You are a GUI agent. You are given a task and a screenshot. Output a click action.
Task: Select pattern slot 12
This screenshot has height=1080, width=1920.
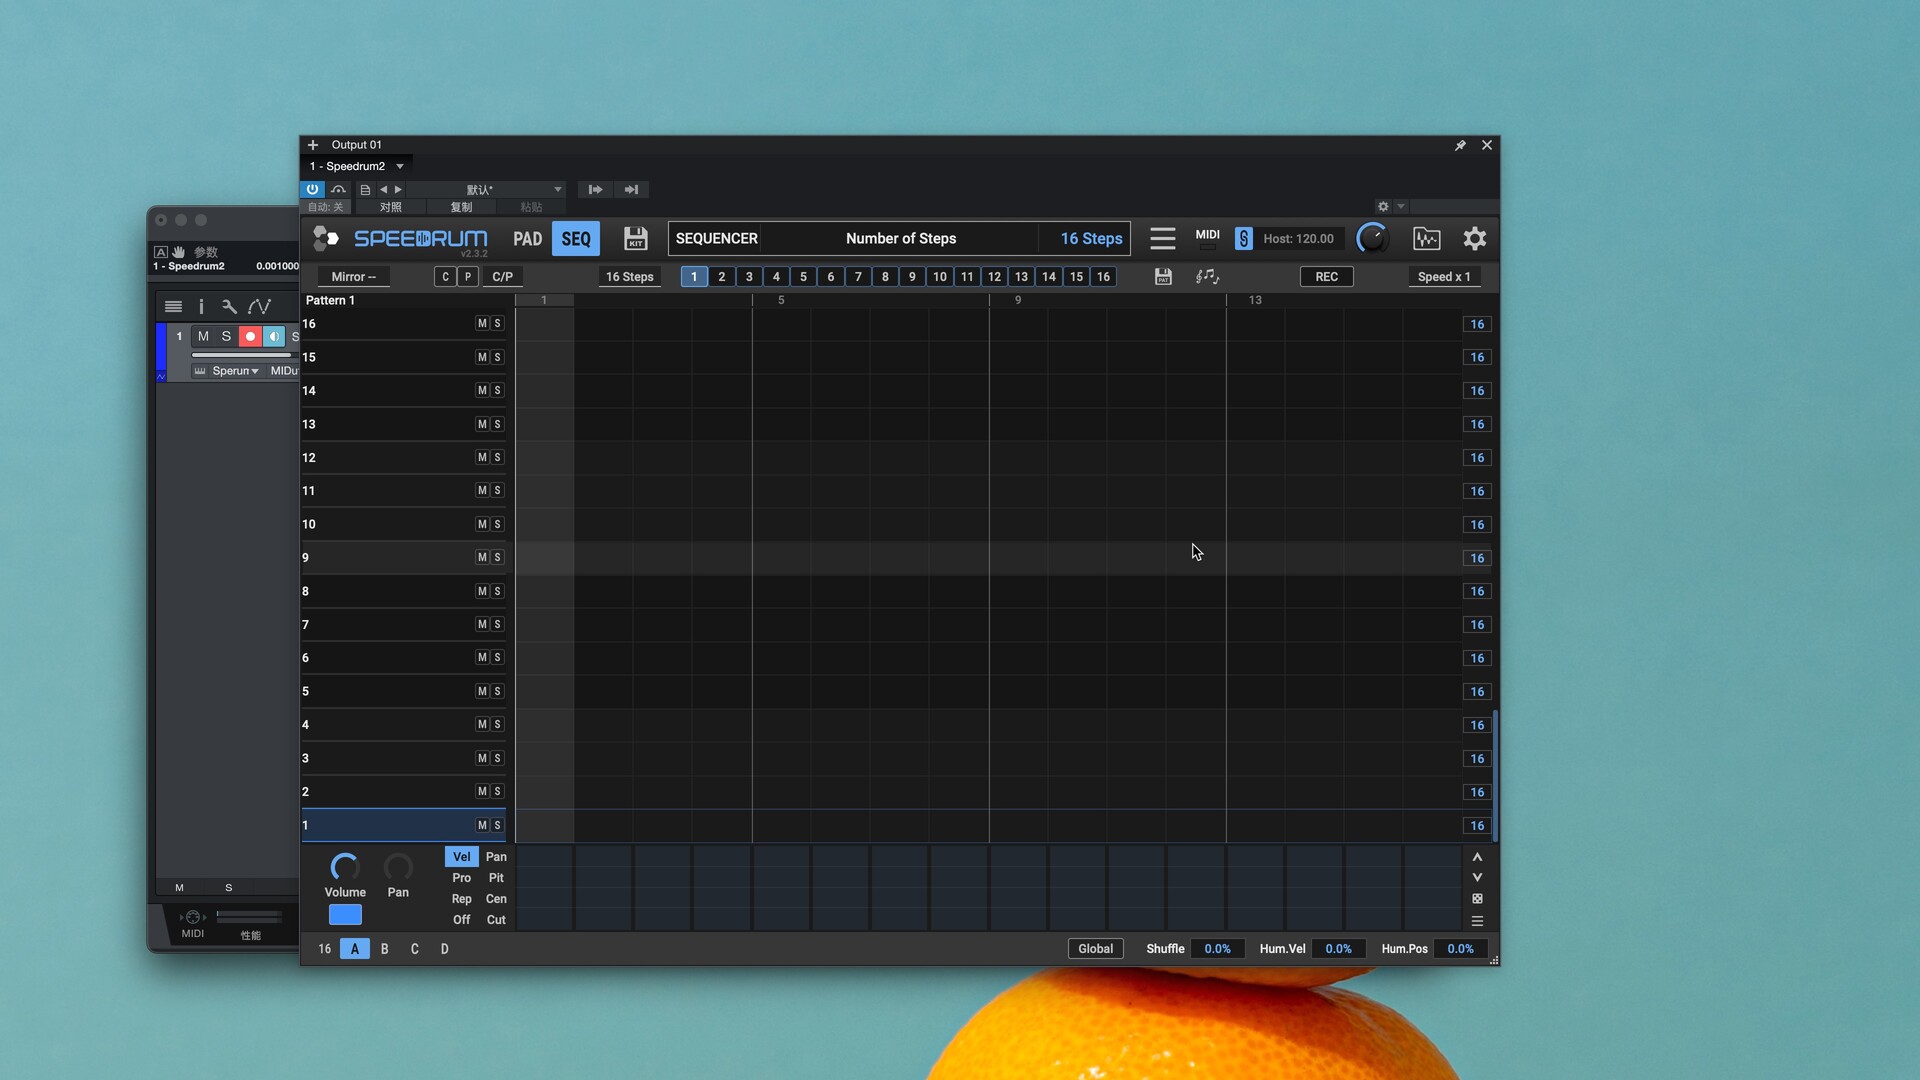pos(994,277)
